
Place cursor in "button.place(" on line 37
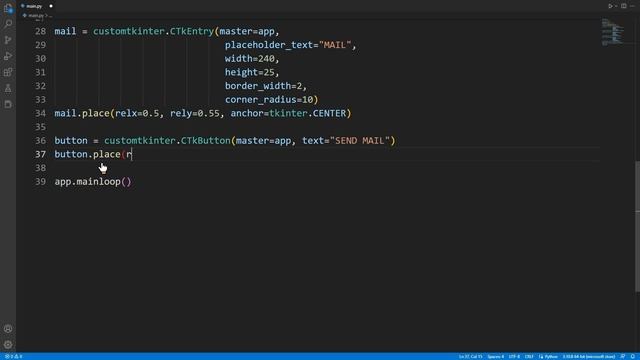tap(90, 154)
